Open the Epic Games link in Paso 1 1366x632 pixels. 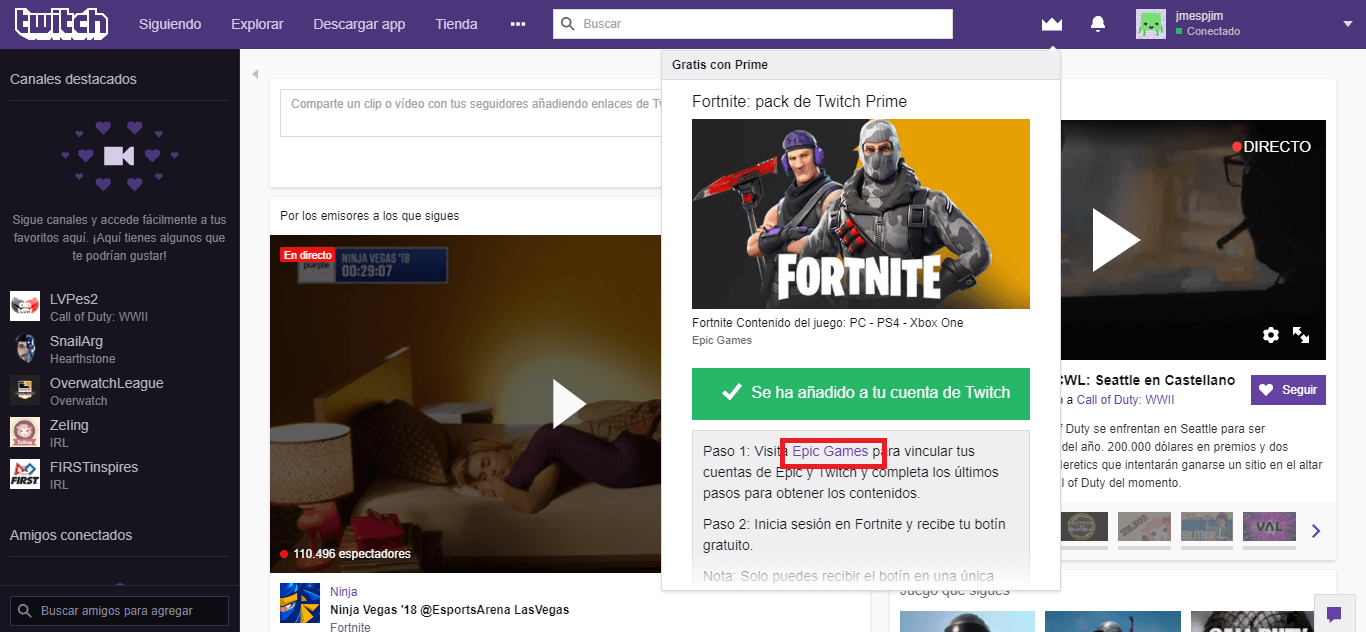[830, 452]
